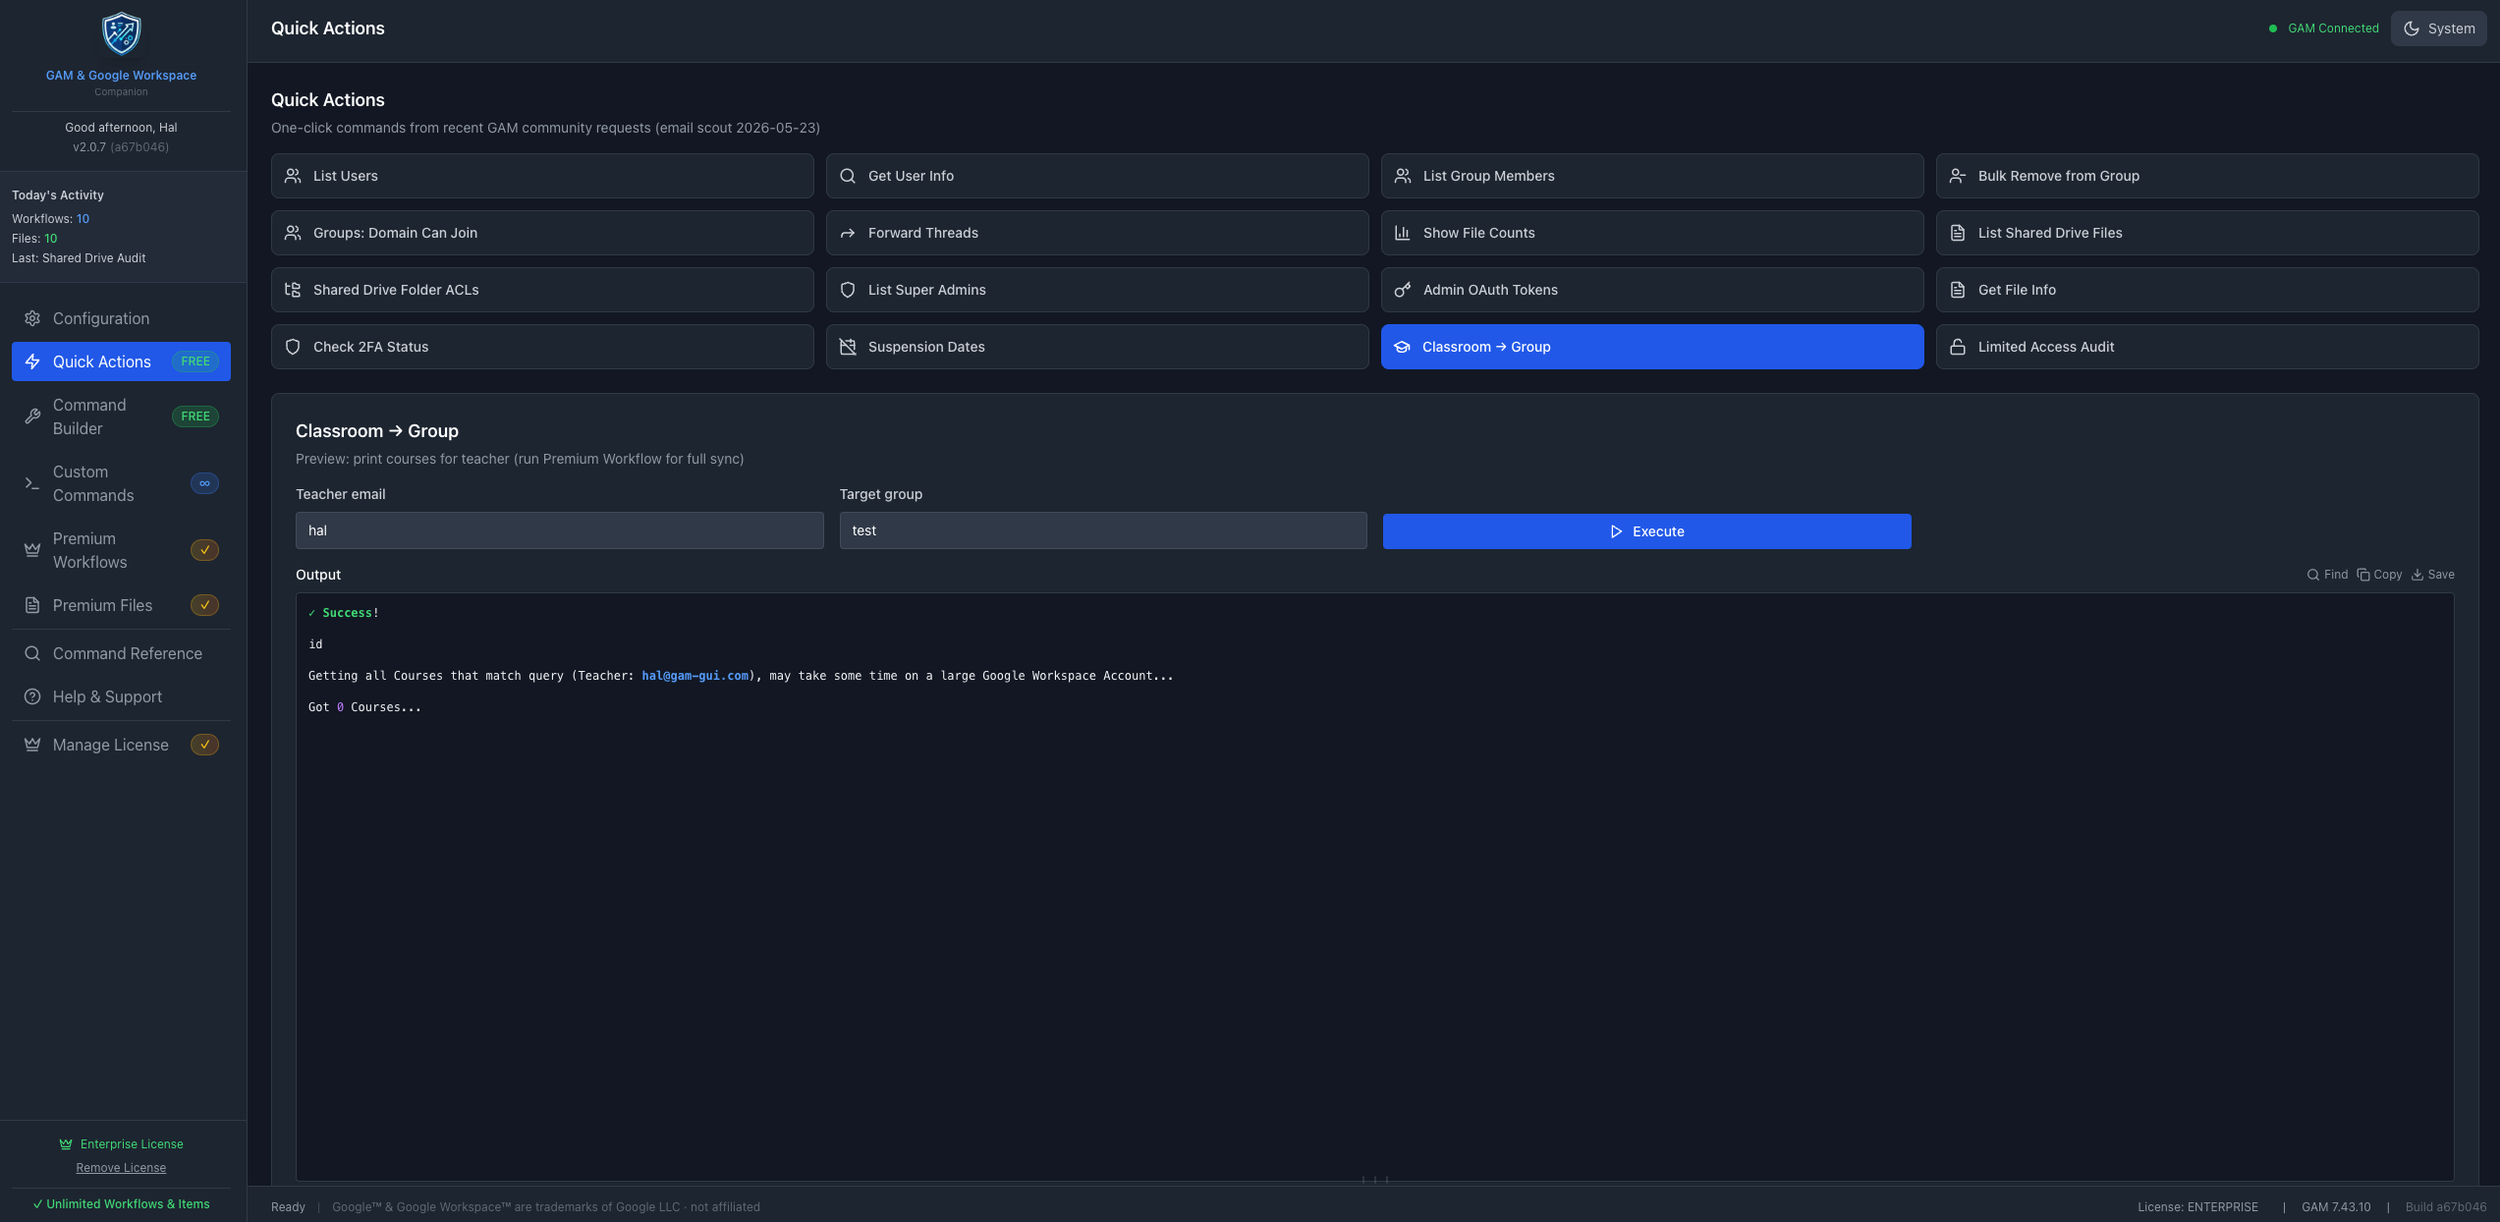
Task: Click the "Good afternoon, Hal" greeting
Action: tap(121, 128)
